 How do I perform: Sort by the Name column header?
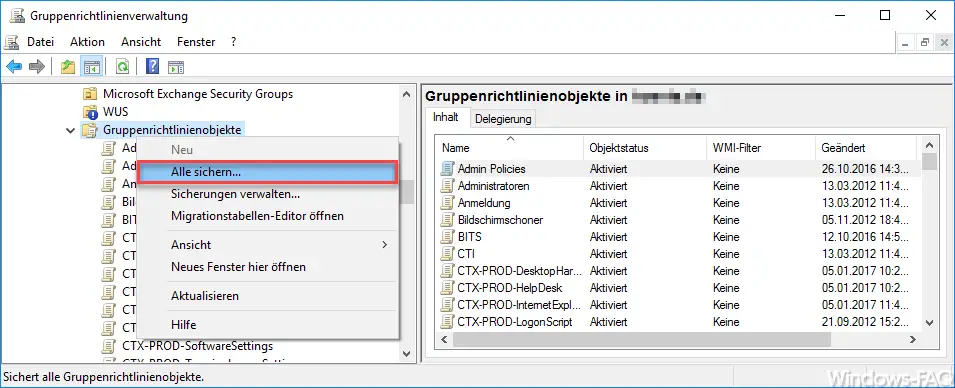tap(510, 148)
